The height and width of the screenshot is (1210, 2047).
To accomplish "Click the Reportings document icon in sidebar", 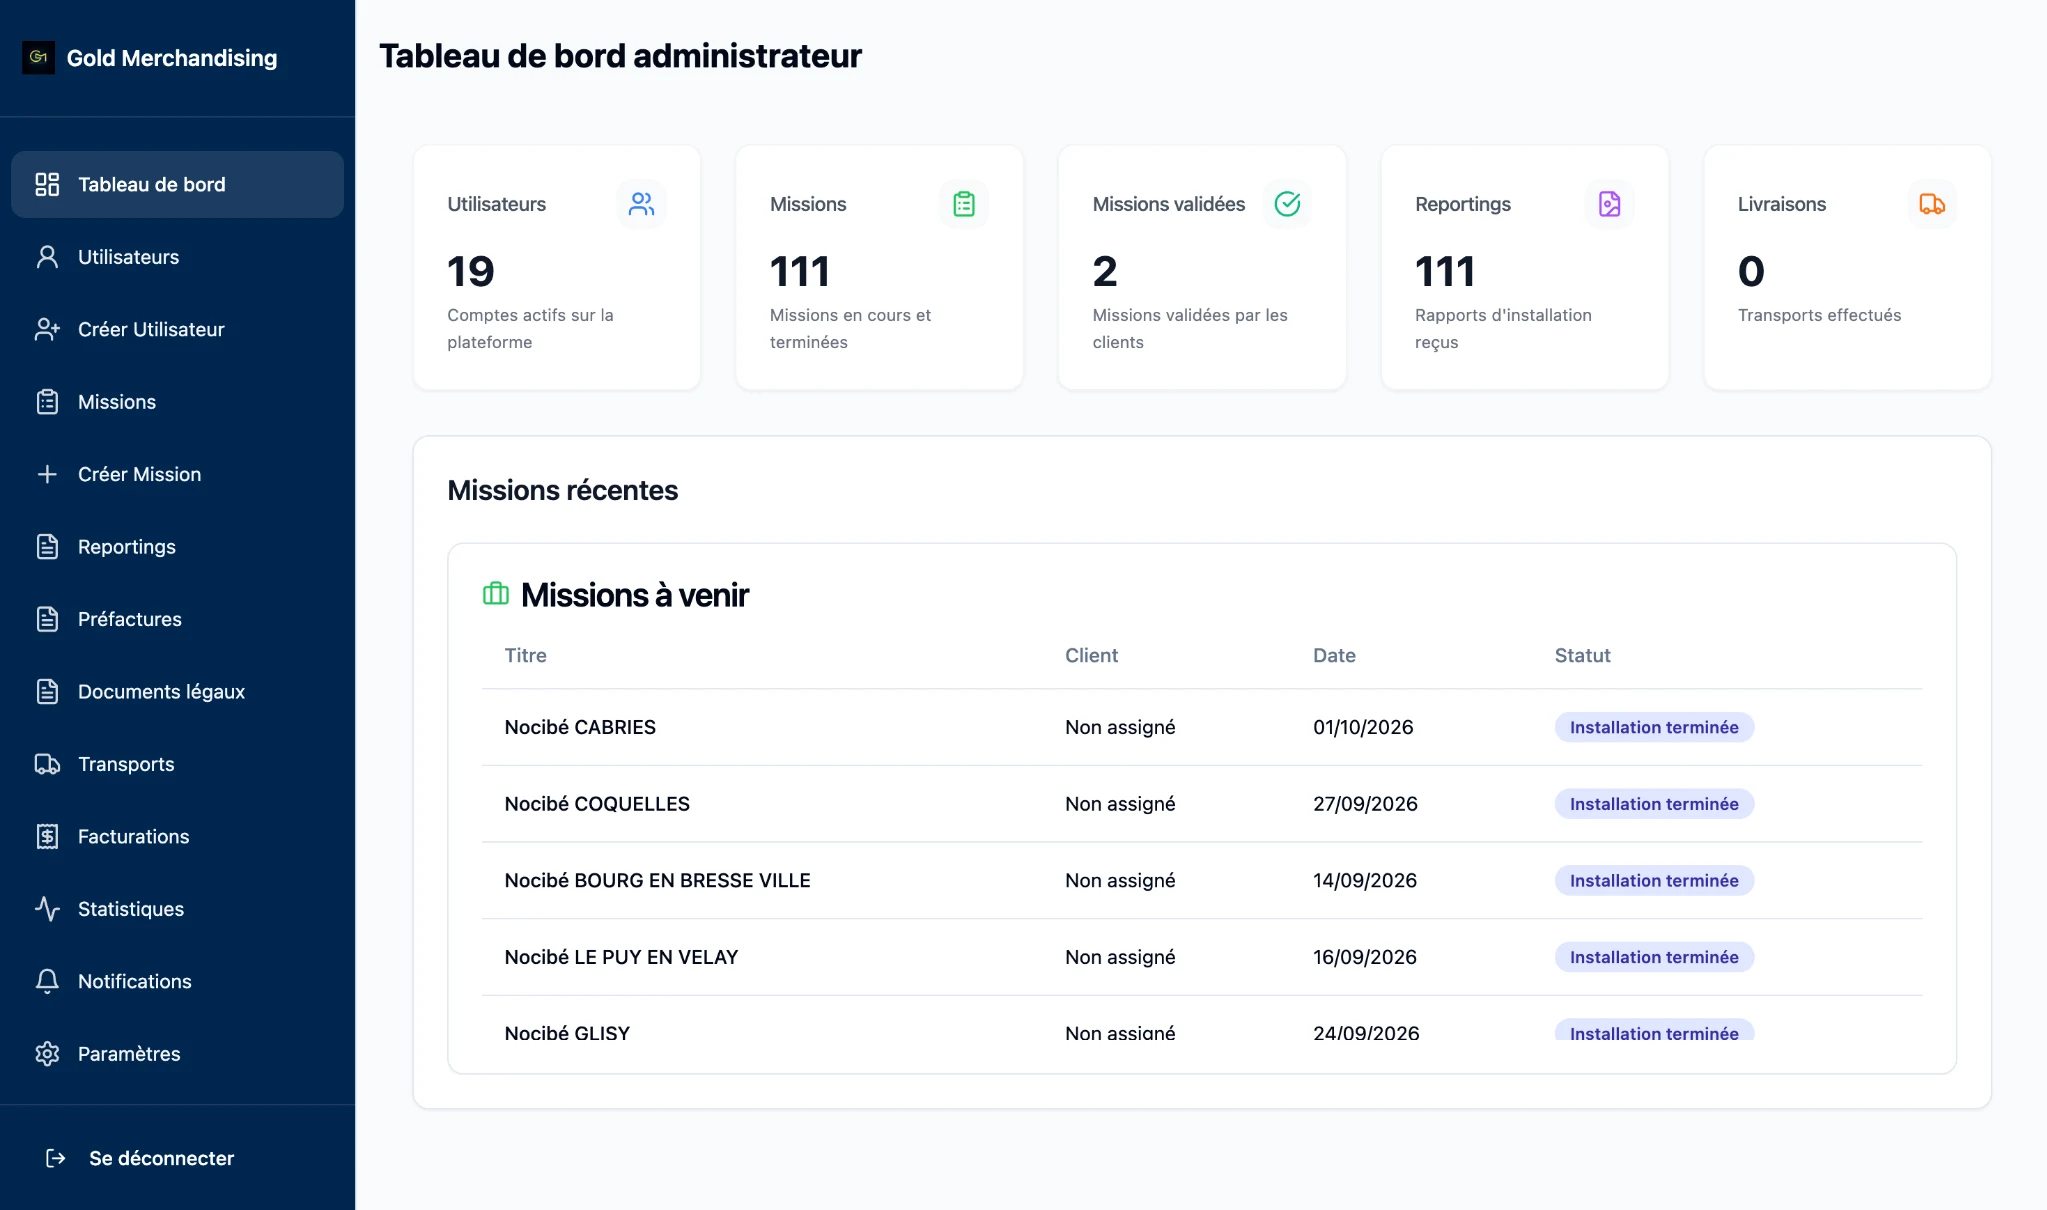I will point(47,547).
